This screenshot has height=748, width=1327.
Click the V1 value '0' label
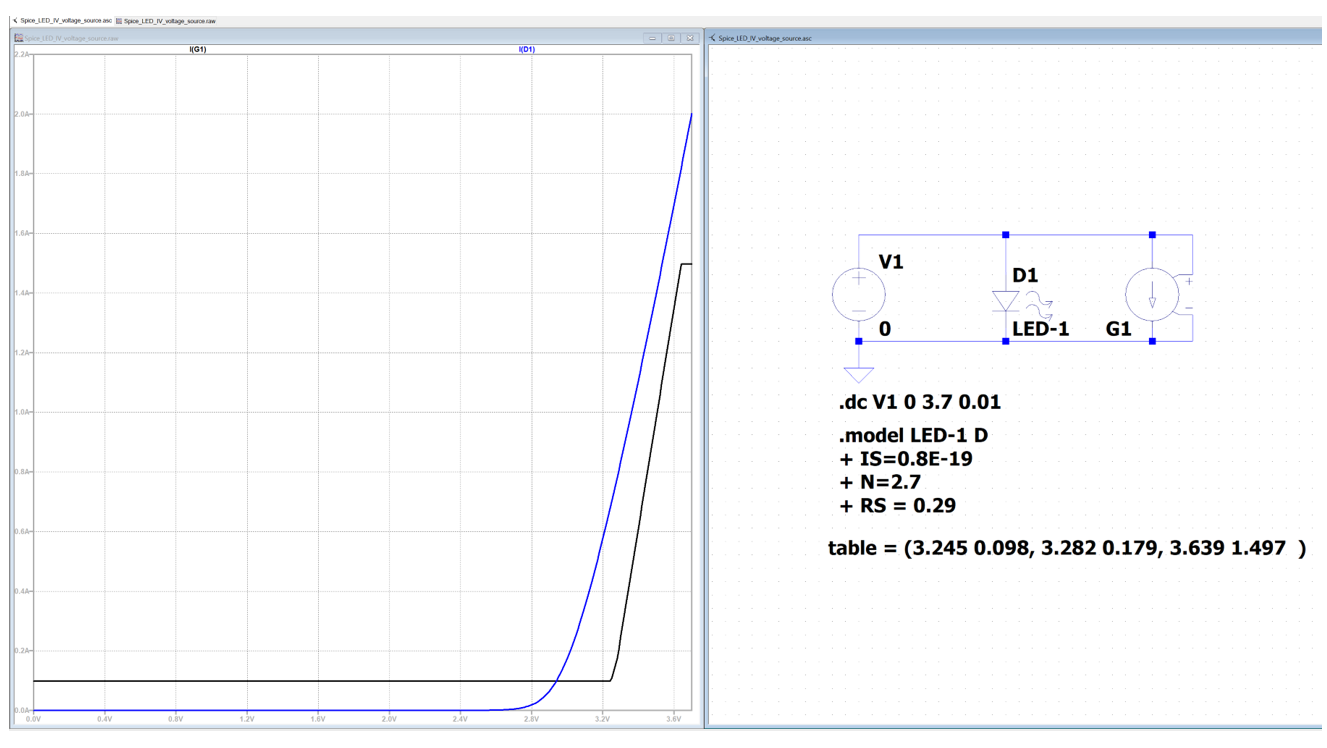tap(885, 328)
